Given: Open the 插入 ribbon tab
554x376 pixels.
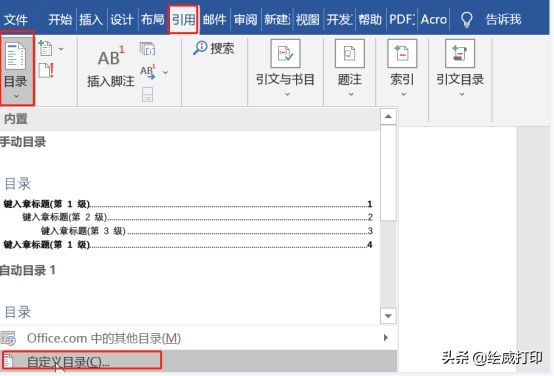Looking at the screenshot, I should point(90,19).
